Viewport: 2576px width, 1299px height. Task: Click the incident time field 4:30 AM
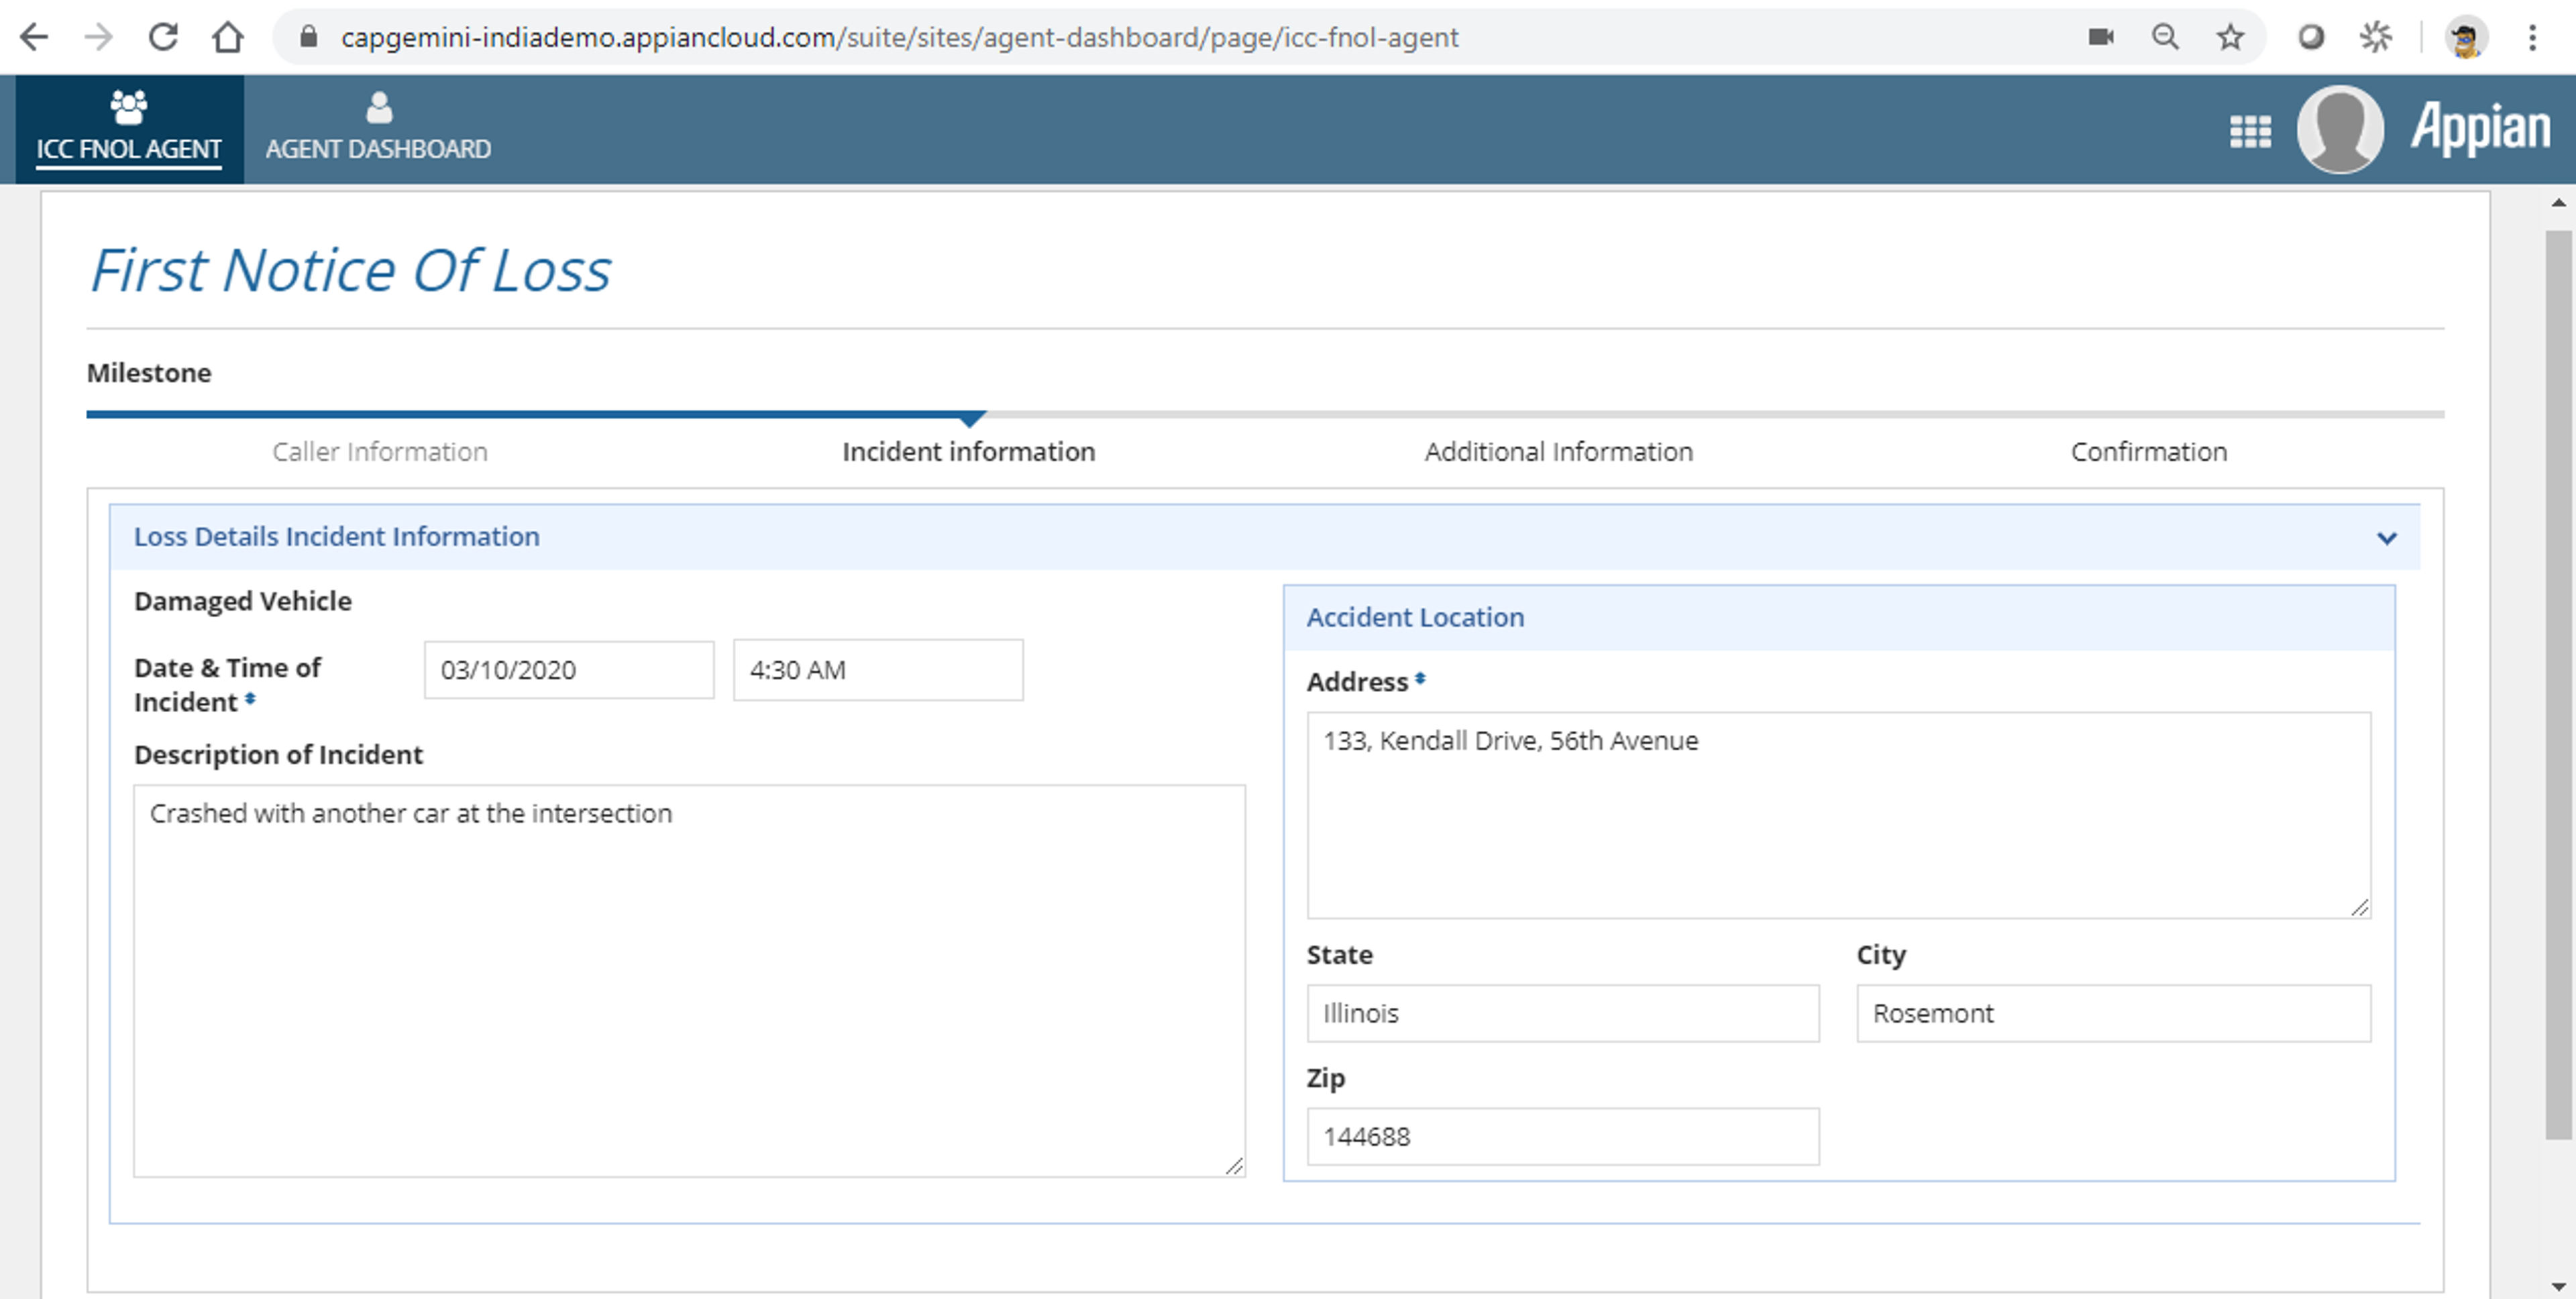click(878, 670)
